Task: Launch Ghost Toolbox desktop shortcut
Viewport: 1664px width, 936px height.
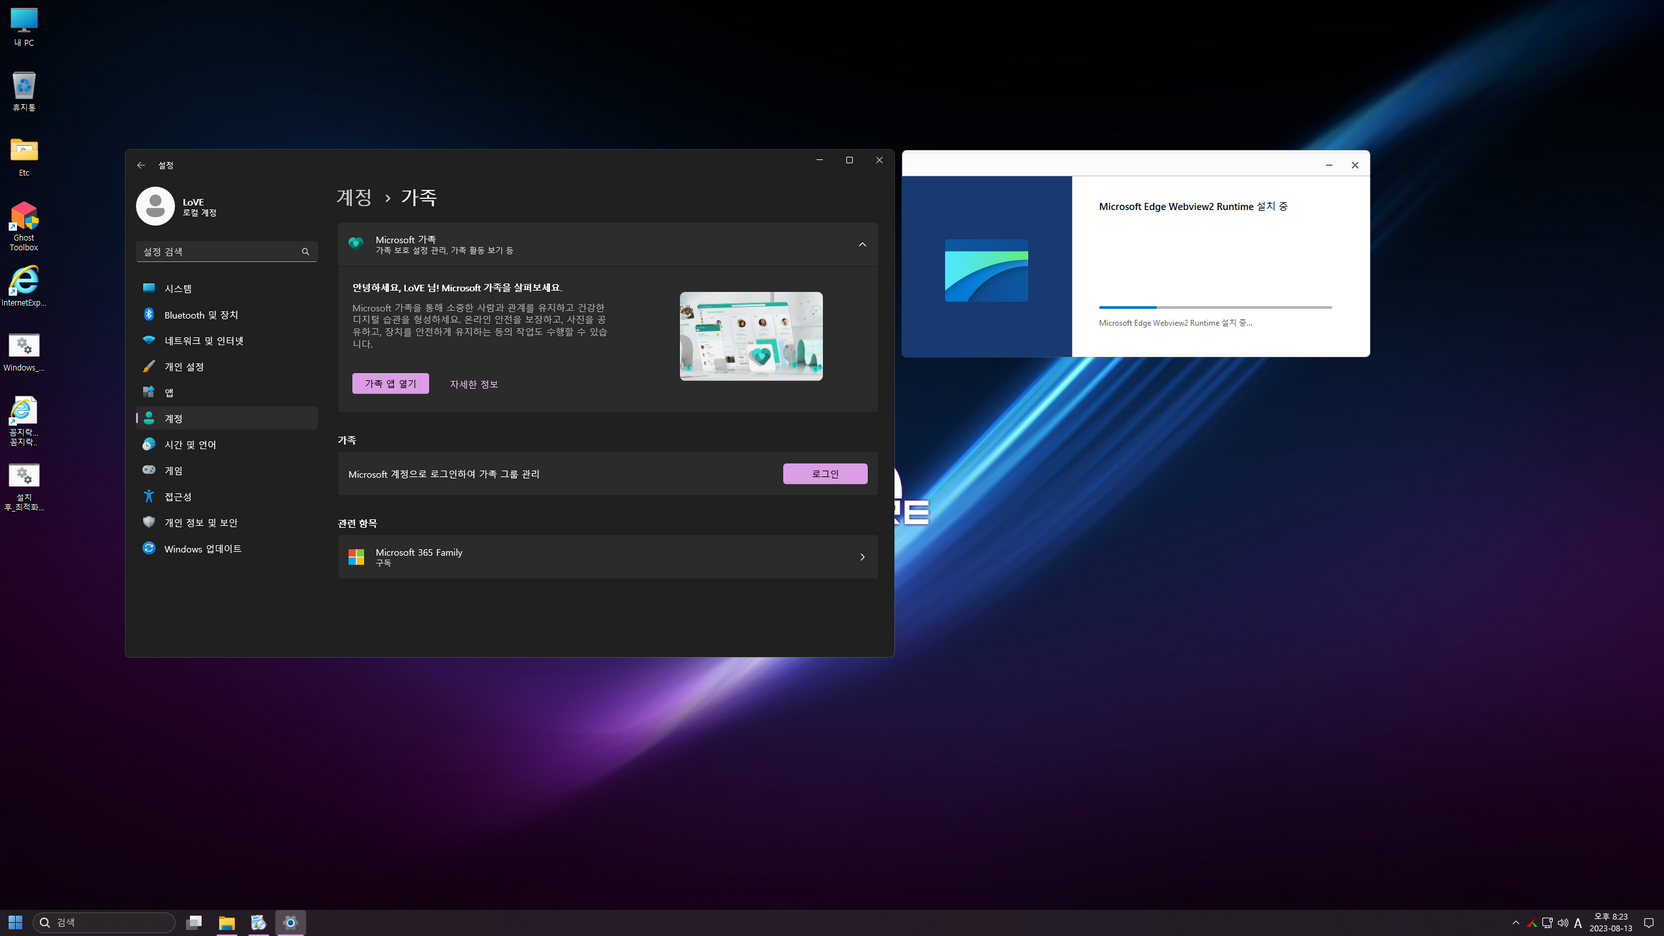Action: coord(24,226)
